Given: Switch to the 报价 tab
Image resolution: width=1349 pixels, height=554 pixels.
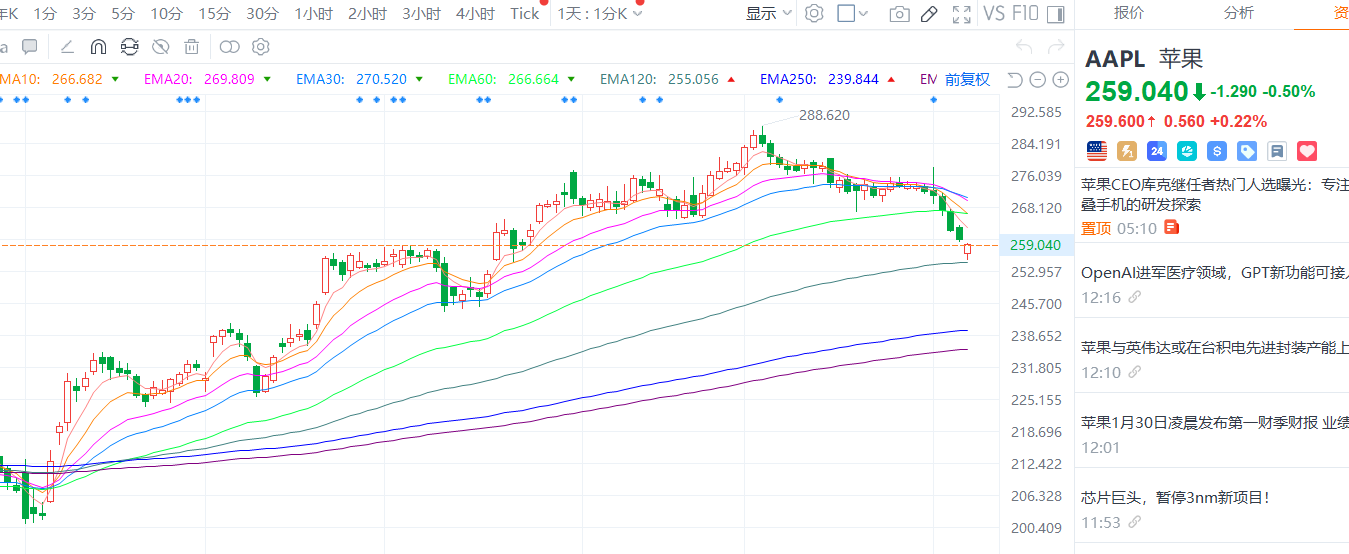Looking at the screenshot, I should [1129, 13].
